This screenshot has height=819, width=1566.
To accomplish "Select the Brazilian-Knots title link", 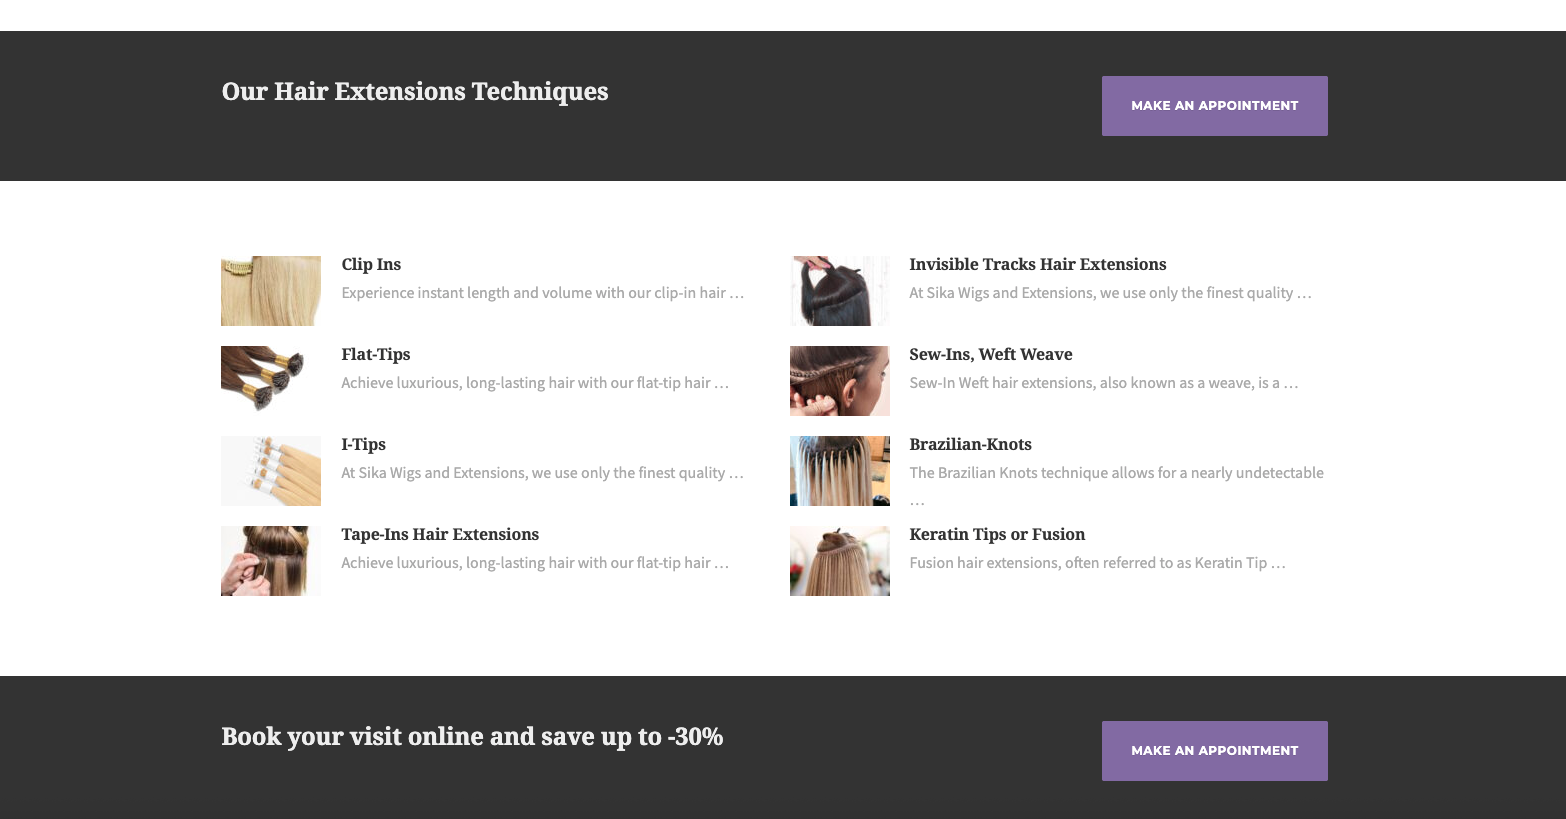I will 970,444.
